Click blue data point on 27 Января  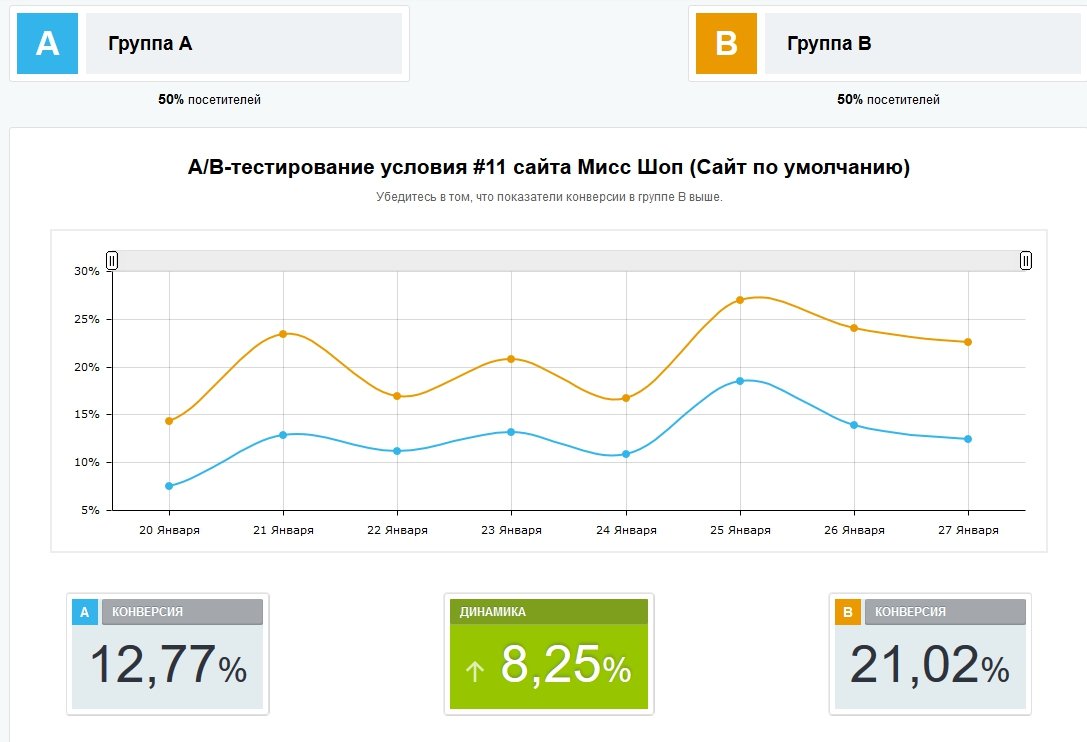[x=968, y=439]
